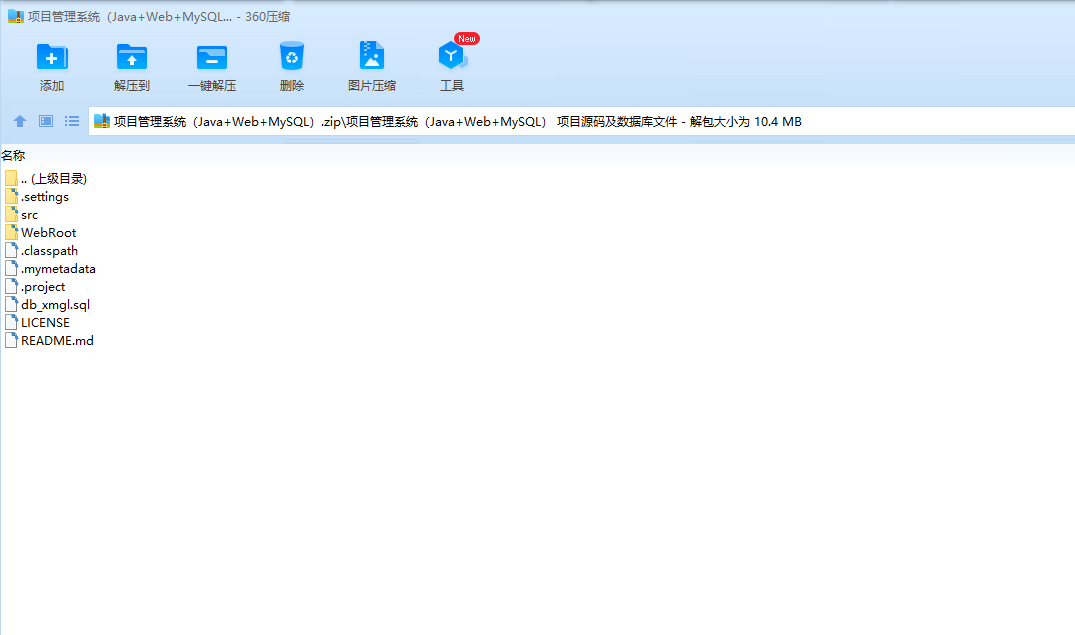Click the folder icon beside .settings
1075x635 pixels.
pos(11,197)
